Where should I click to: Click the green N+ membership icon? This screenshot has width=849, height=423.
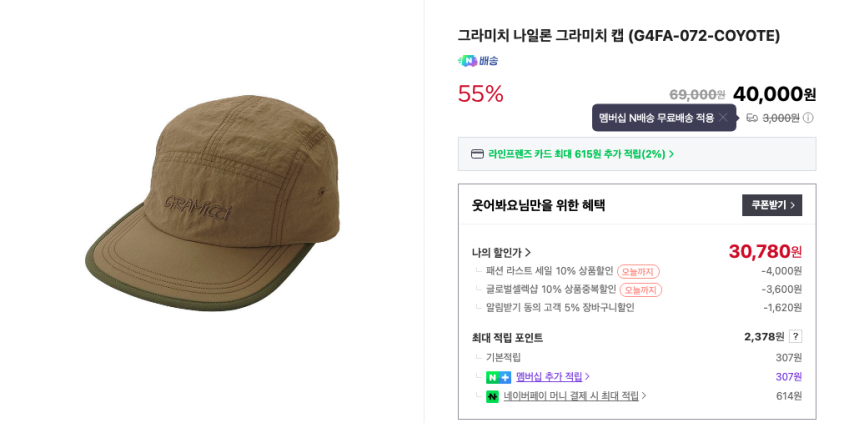point(498,377)
